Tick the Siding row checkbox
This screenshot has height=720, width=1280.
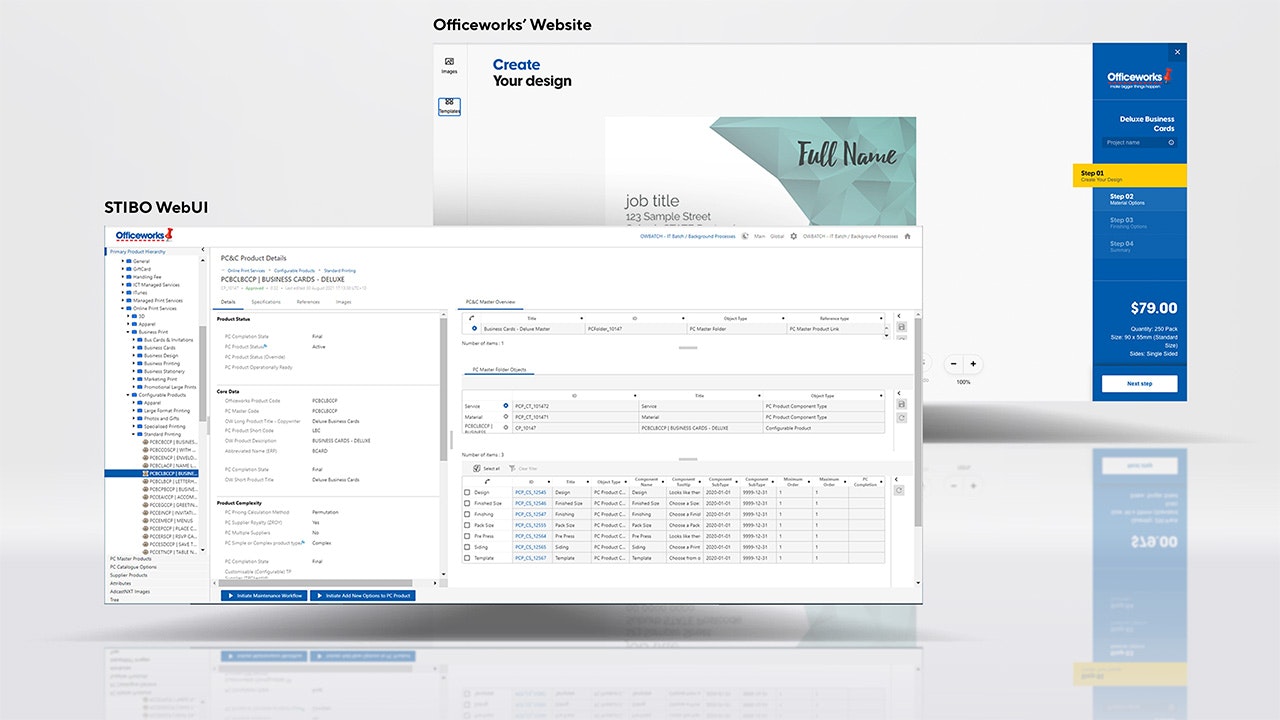coord(467,547)
